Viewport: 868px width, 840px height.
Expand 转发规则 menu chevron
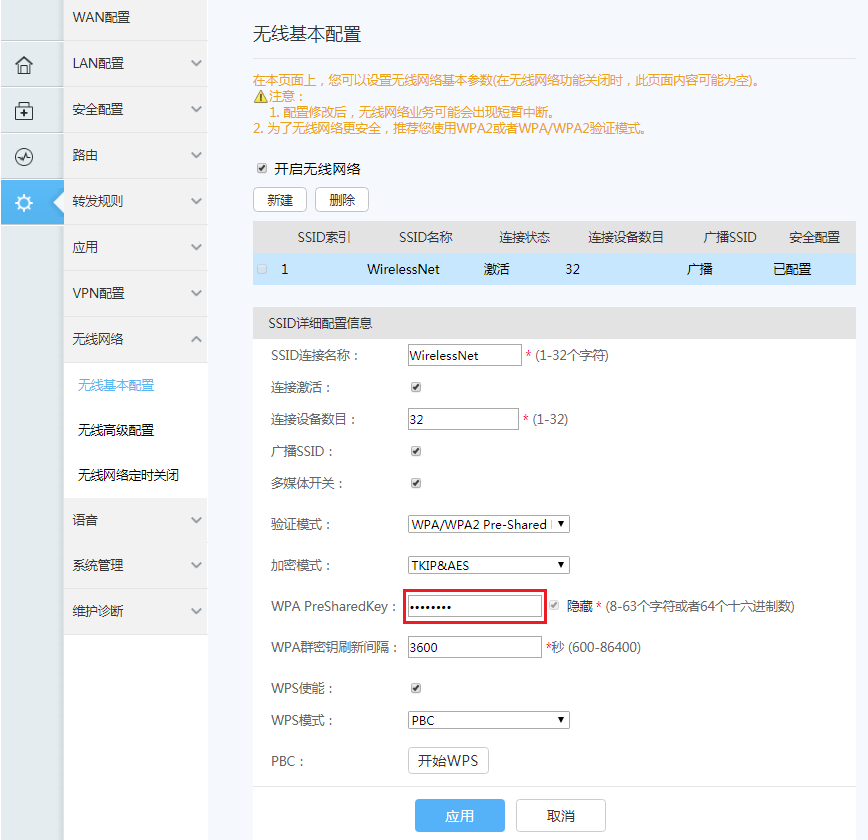click(x=196, y=201)
